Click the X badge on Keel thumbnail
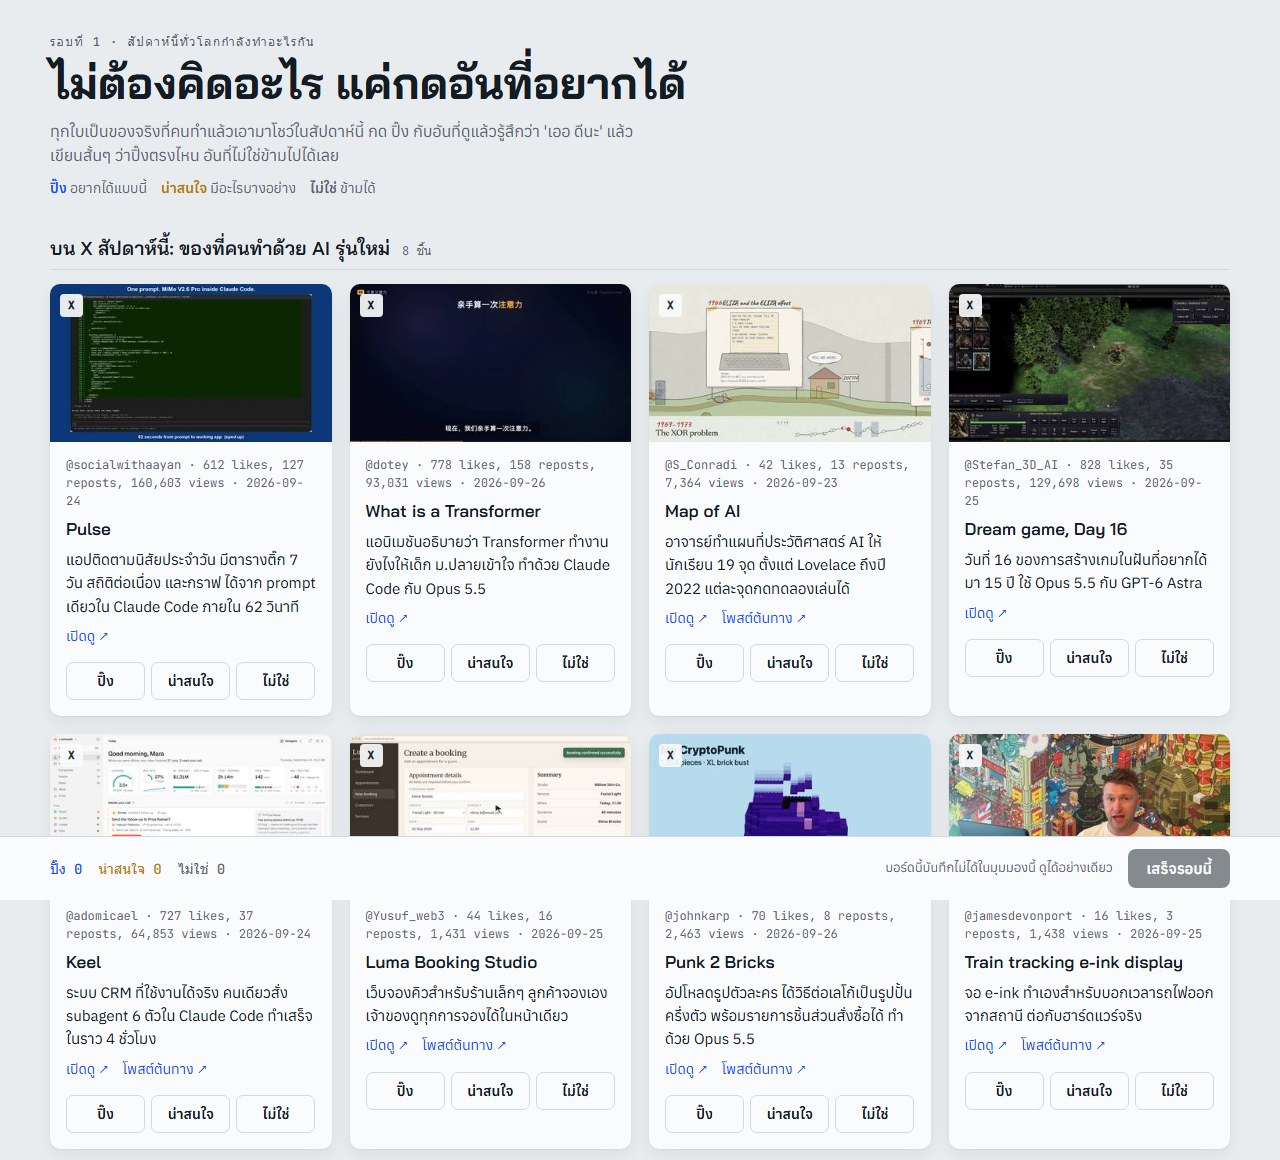The width and height of the screenshot is (1280, 1160). pyautogui.click(x=71, y=755)
